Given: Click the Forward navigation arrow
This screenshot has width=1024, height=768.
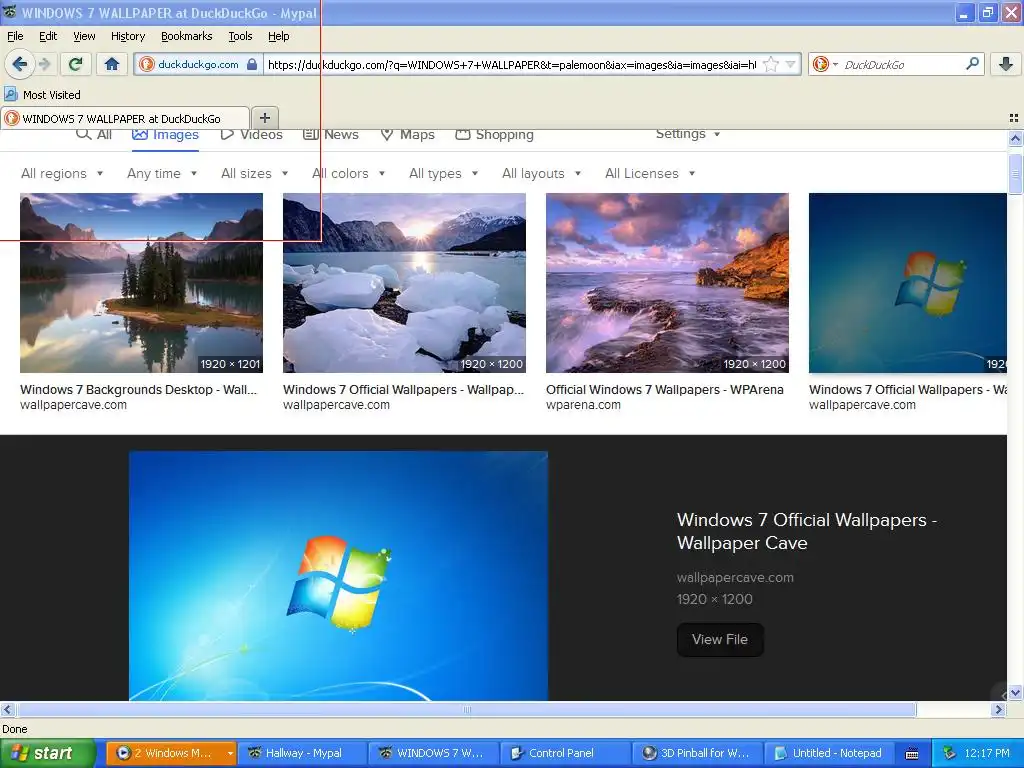Looking at the screenshot, I should pyautogui.click(x=44, y=64).
